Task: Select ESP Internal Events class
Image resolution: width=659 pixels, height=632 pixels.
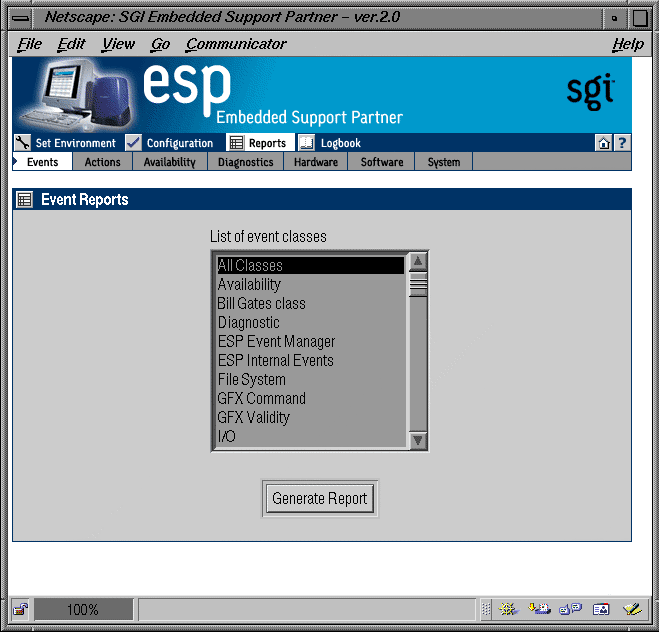Action: tap(311, 360)
